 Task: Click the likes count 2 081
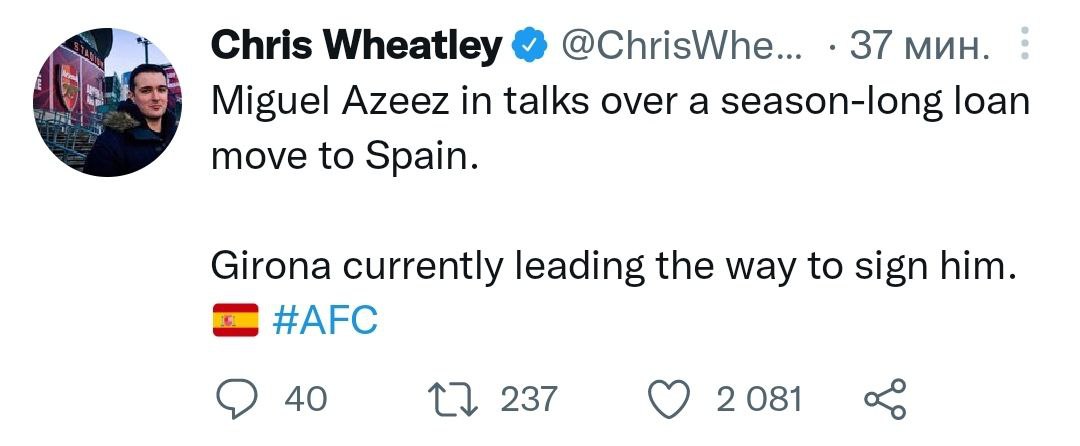(759, 400)
